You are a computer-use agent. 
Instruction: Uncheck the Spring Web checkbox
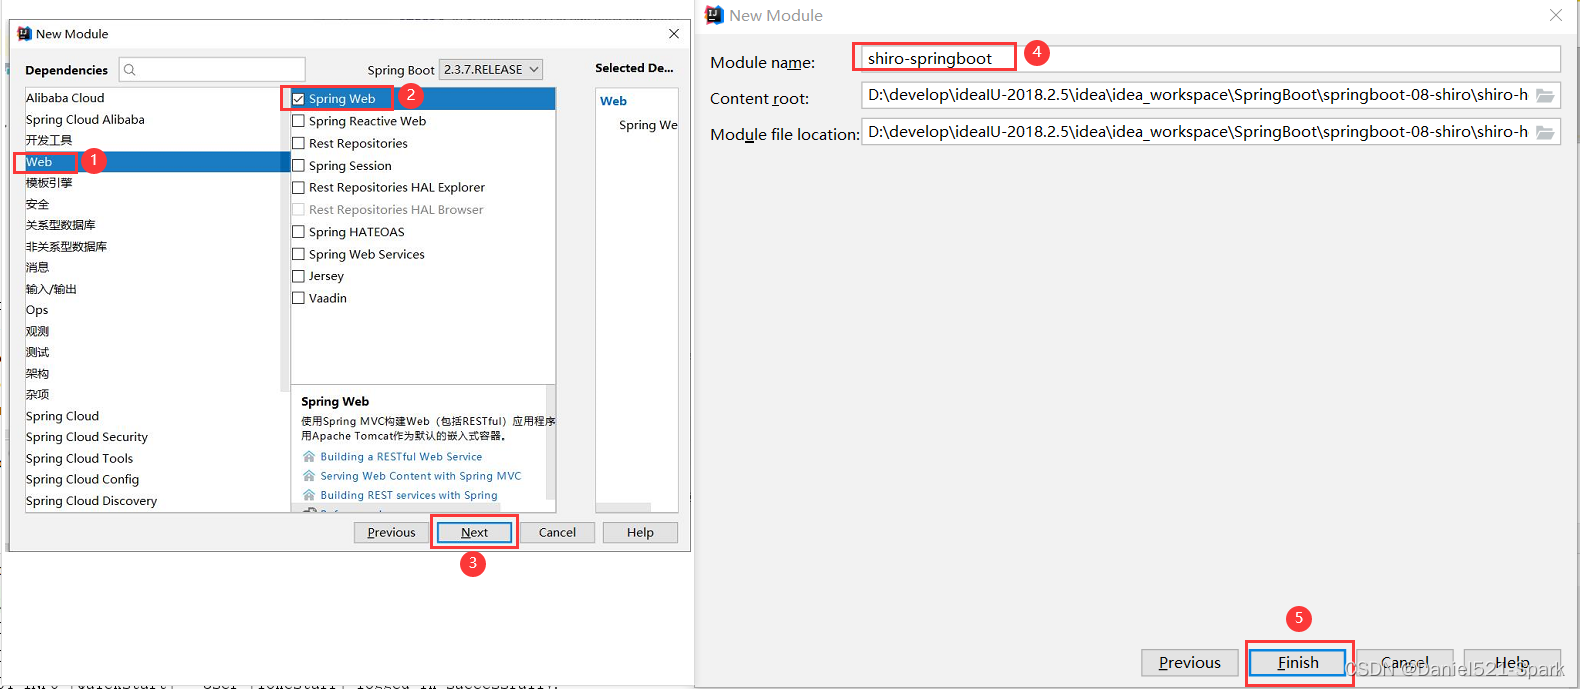[x=298, y=99]
